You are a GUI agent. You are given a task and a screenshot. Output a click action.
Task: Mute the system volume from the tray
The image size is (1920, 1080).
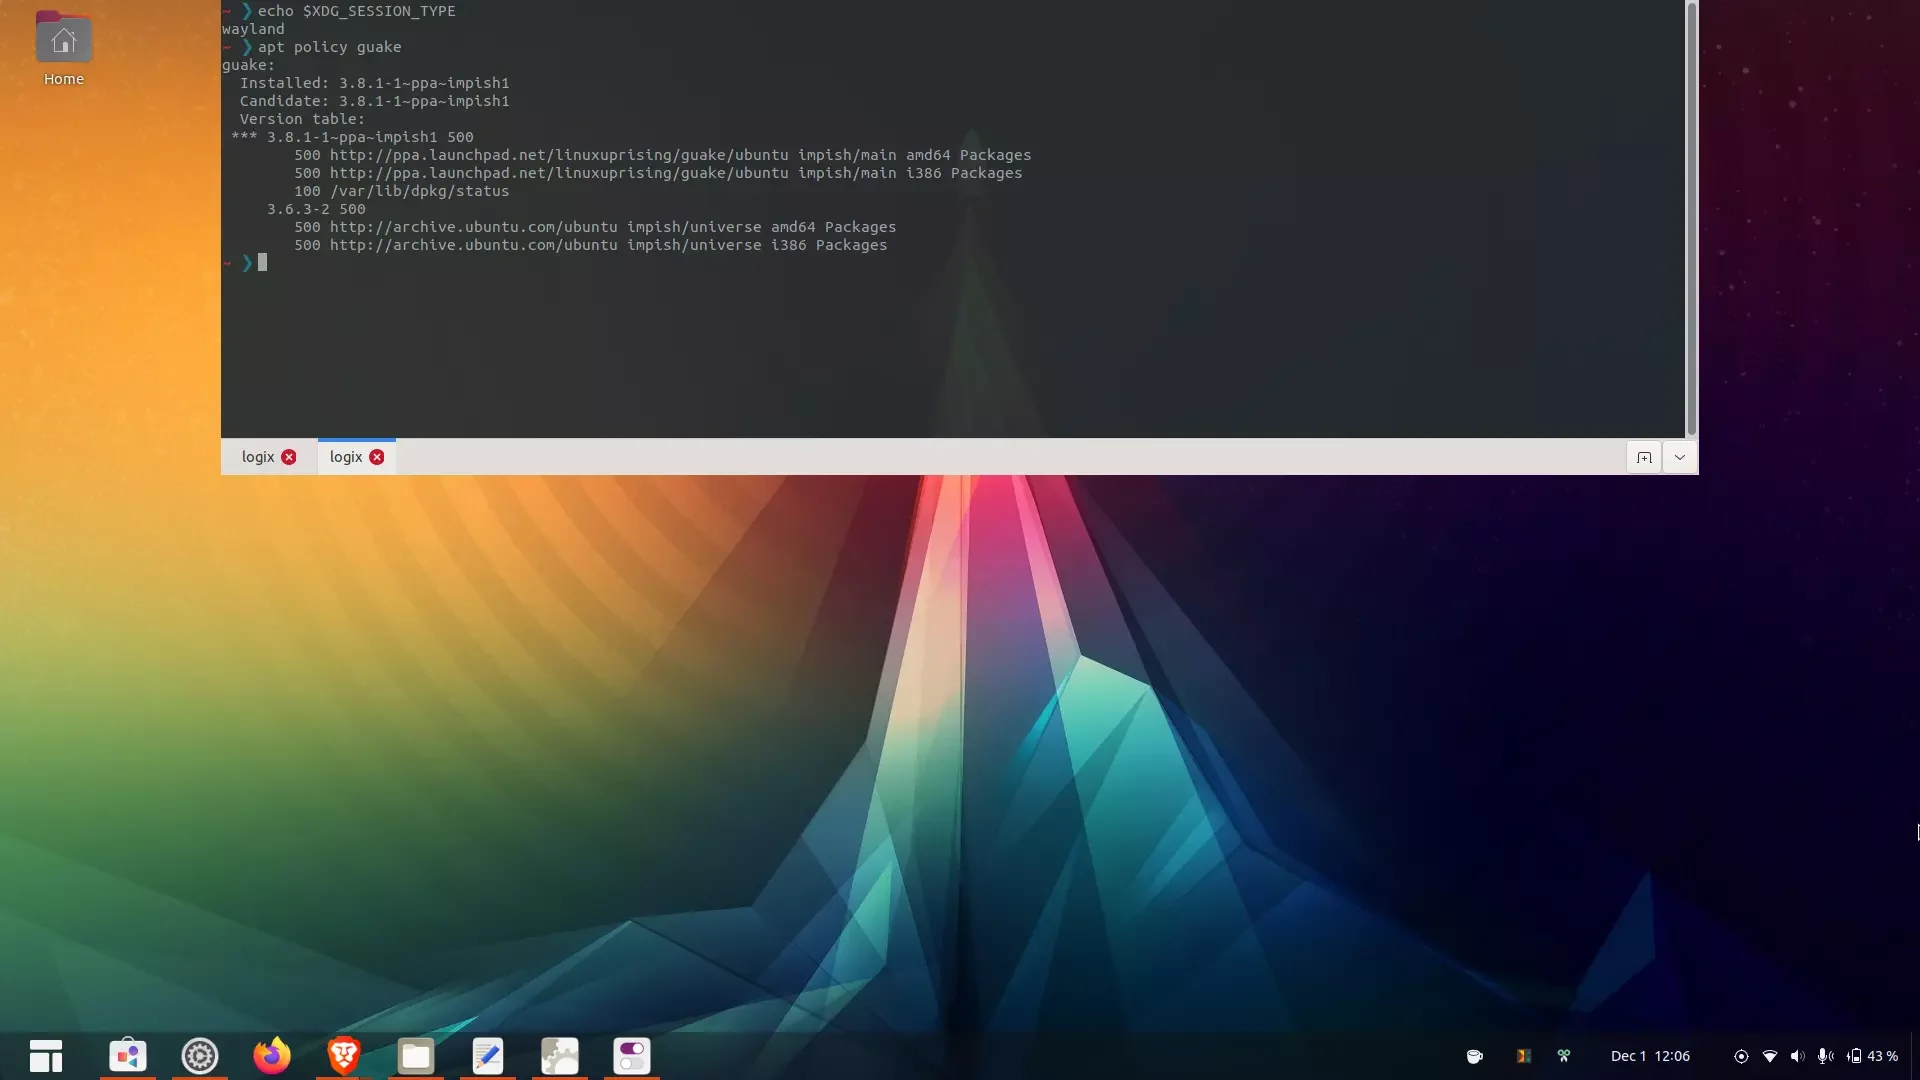pyautogui.click(x=1799, y=1055)
